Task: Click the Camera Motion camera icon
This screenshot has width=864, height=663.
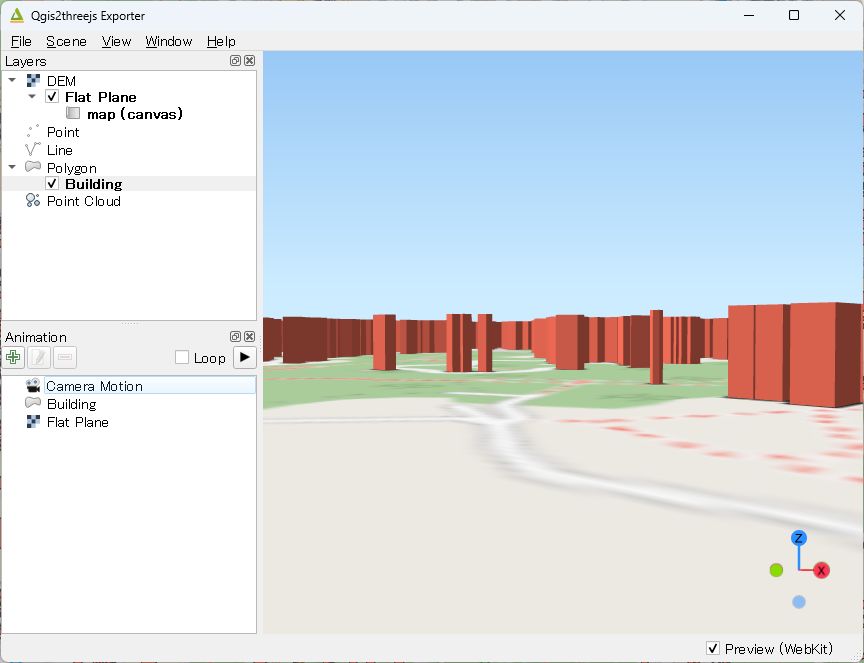Action: pyautogui.click(x=33, y=385)
